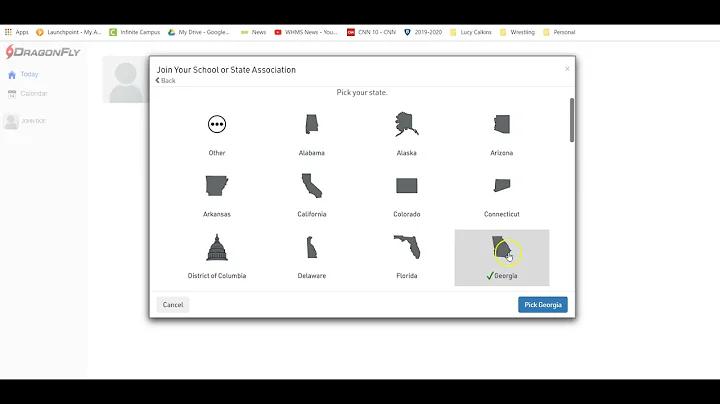Open the WHMS News YouTube bookmark
Viewport: 720px width, 404px height.
coord(305,32)
